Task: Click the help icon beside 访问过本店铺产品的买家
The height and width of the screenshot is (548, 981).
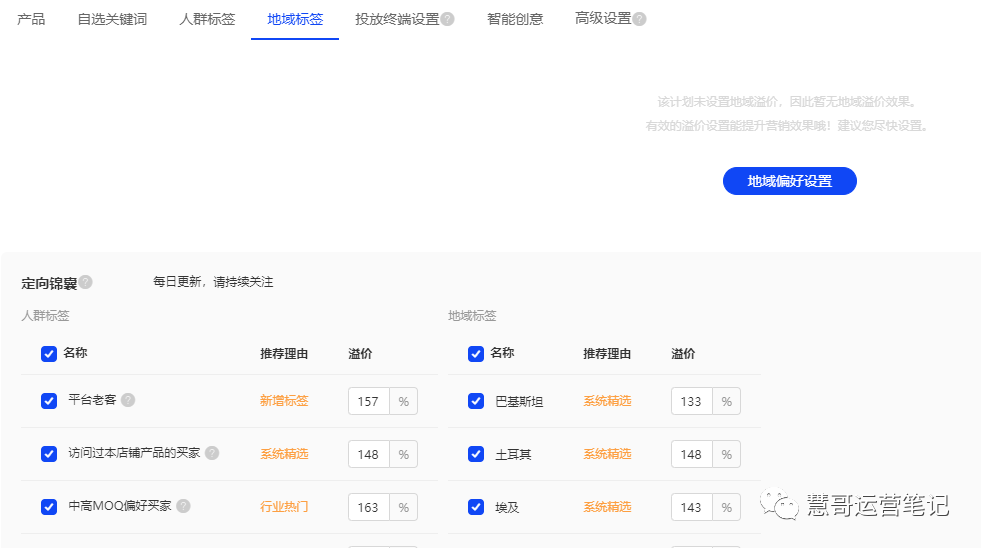Action: [212, 453]
